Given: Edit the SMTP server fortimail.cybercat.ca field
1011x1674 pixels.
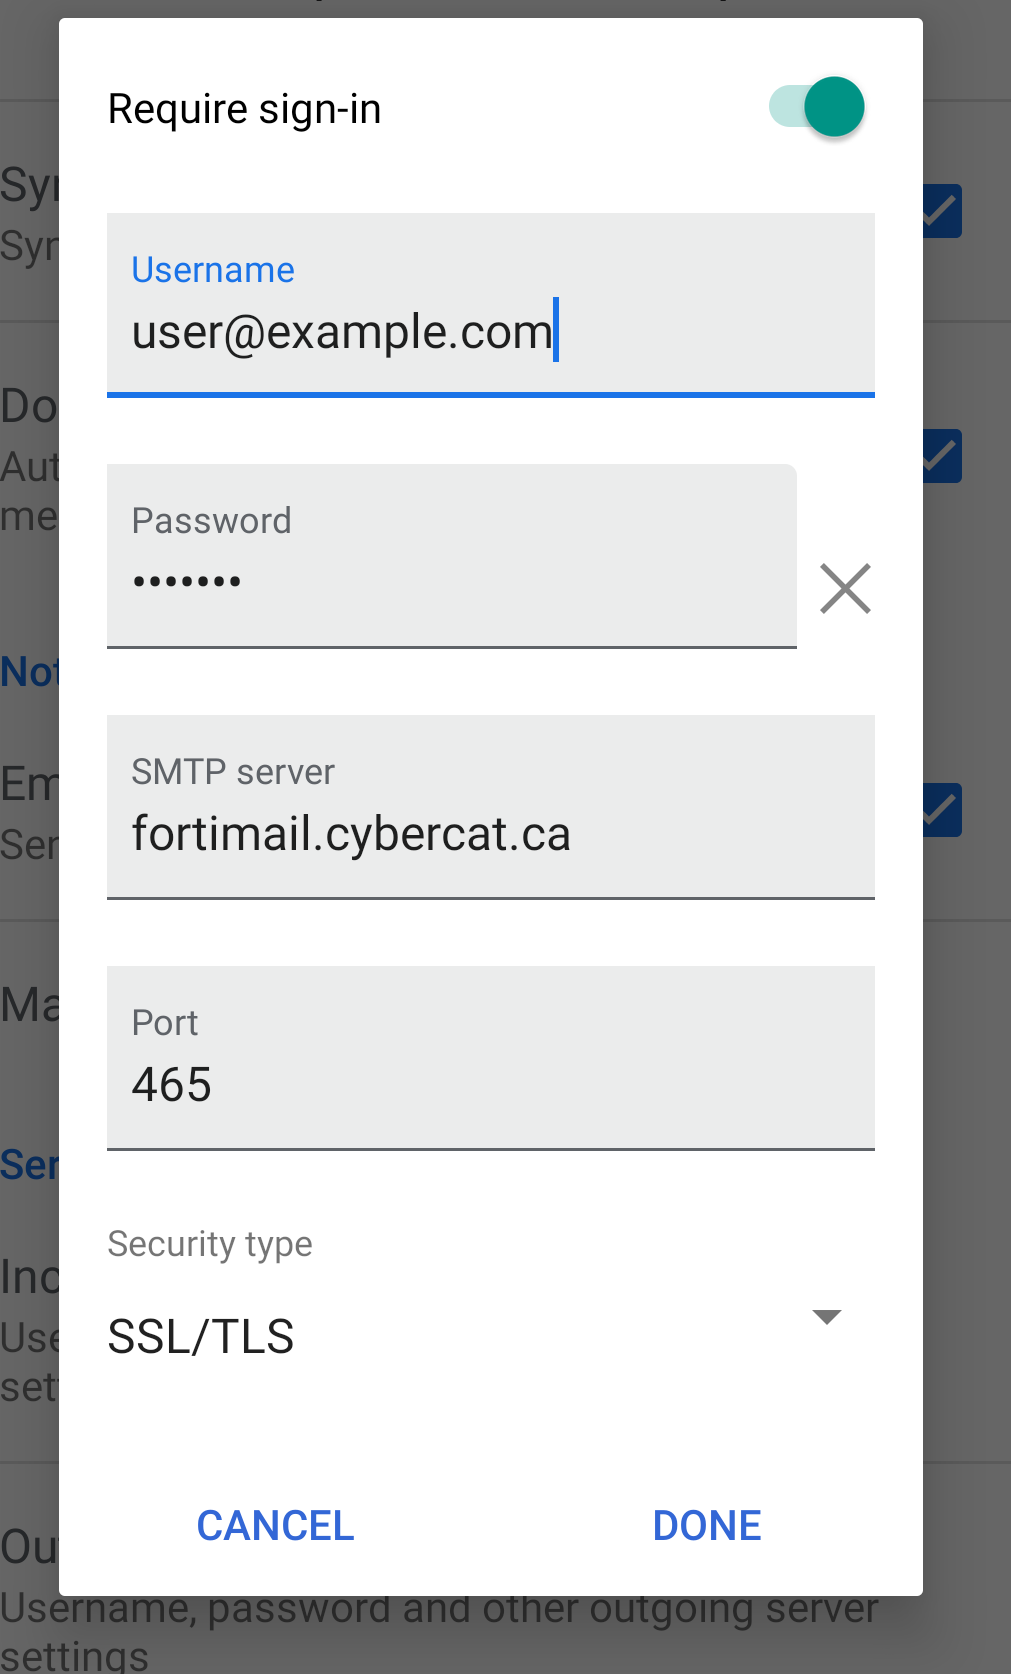Looking at the screenshot, I should pos(490,833).
